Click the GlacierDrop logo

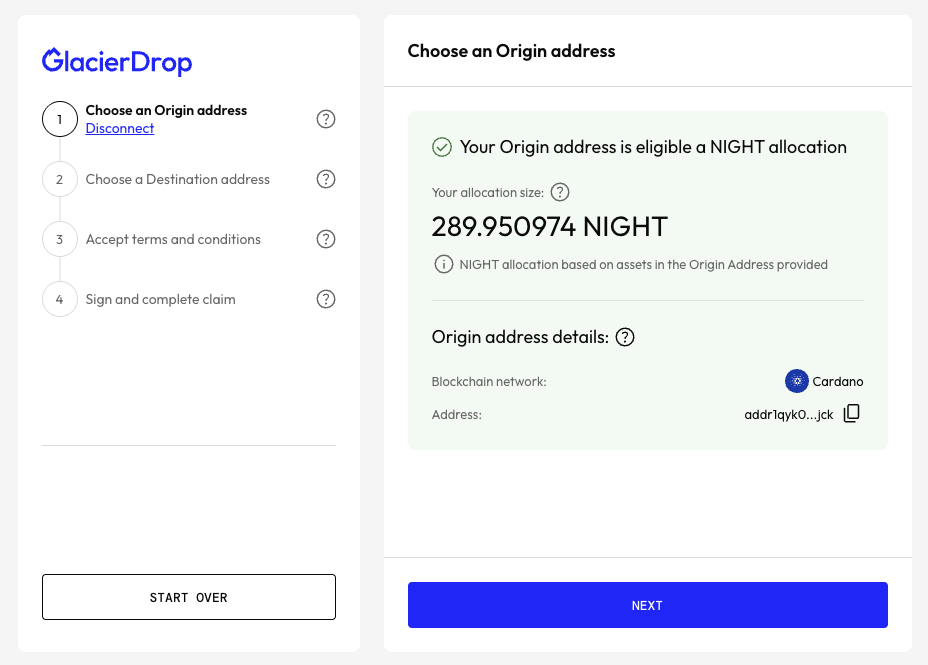[117, 62]
